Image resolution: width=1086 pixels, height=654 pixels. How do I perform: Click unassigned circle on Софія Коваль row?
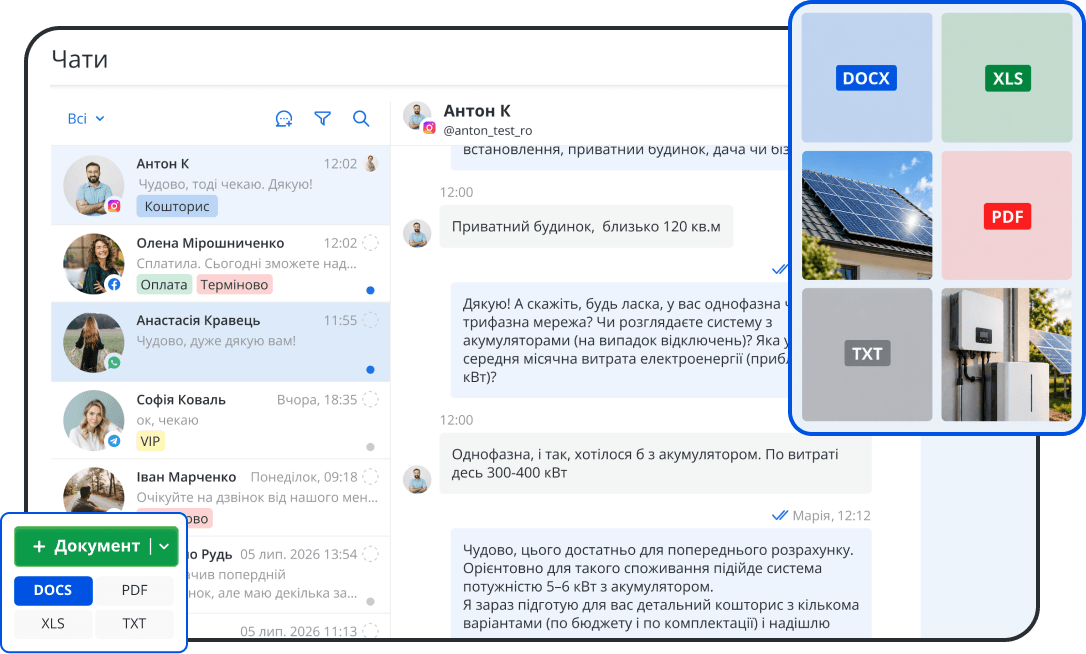point(371,399)
